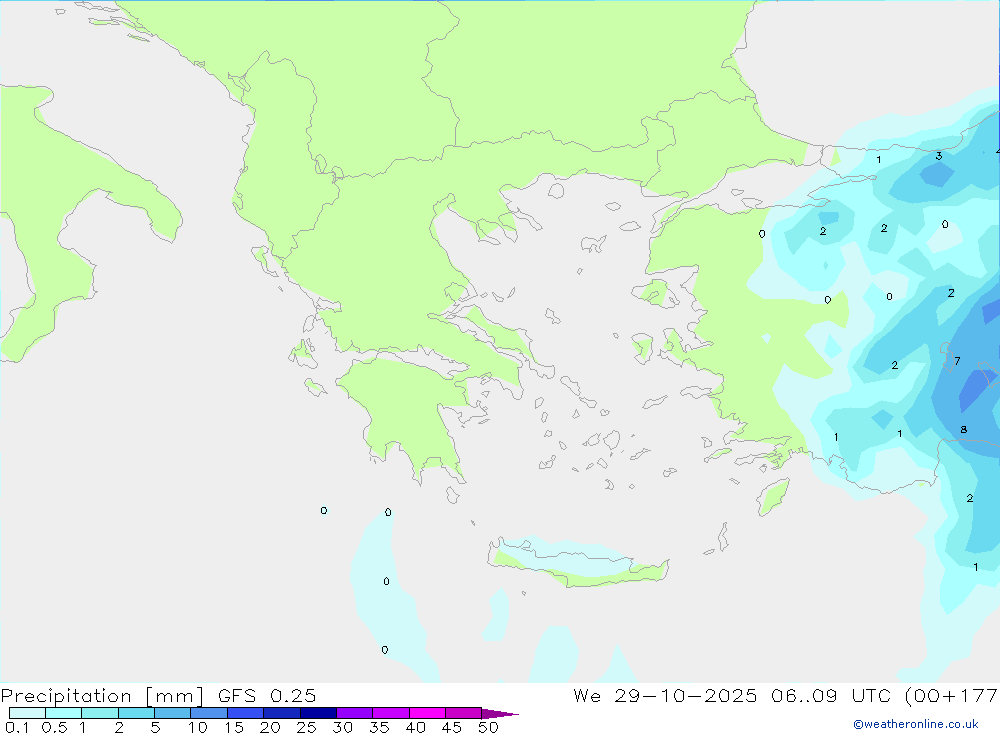The image size is (1000, 733).
Task: Select the legend swatch between 5 and 10
Action: click(172, 713)
